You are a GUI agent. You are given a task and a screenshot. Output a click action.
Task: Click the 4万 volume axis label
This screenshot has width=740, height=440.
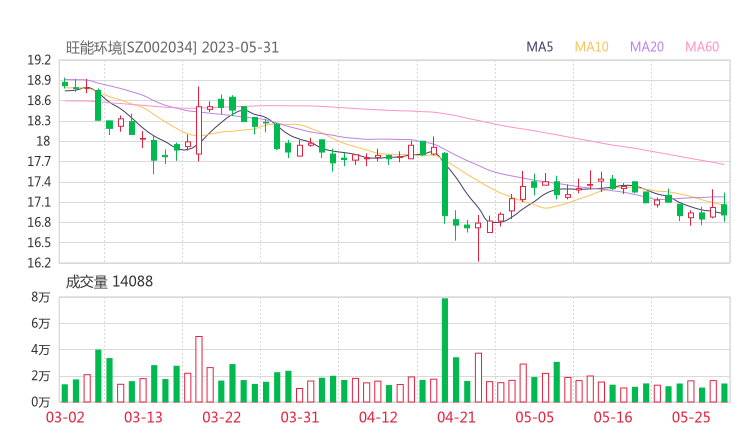point(41,350)
